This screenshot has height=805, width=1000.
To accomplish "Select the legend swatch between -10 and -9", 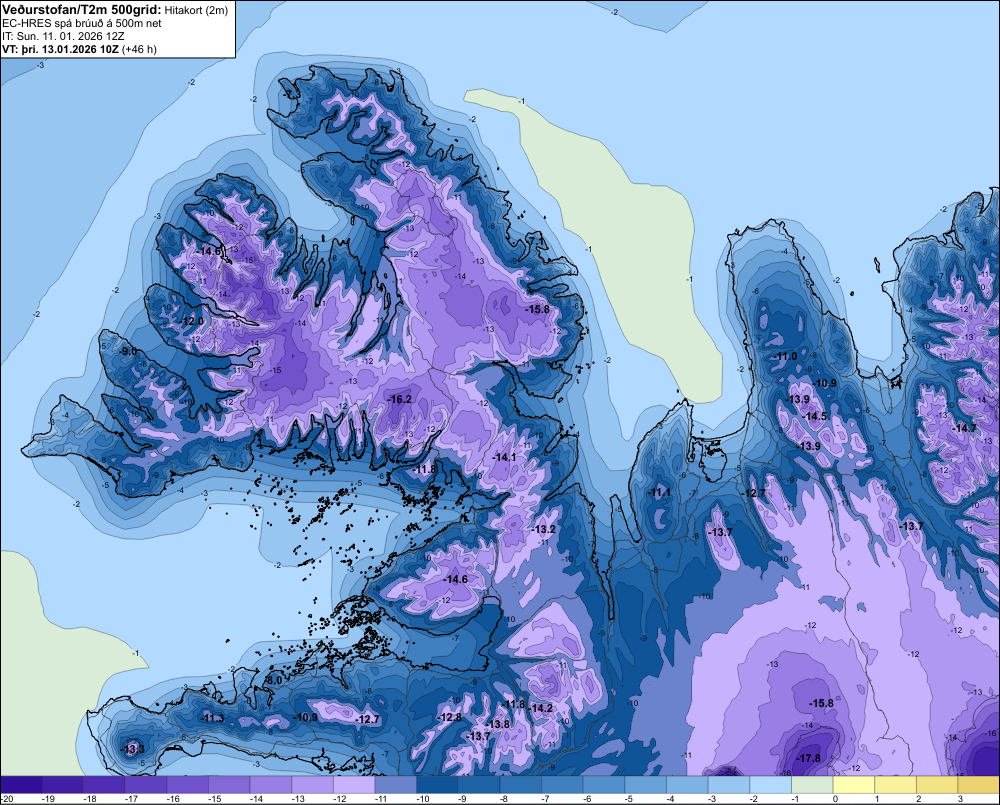I will pos(438,784).
